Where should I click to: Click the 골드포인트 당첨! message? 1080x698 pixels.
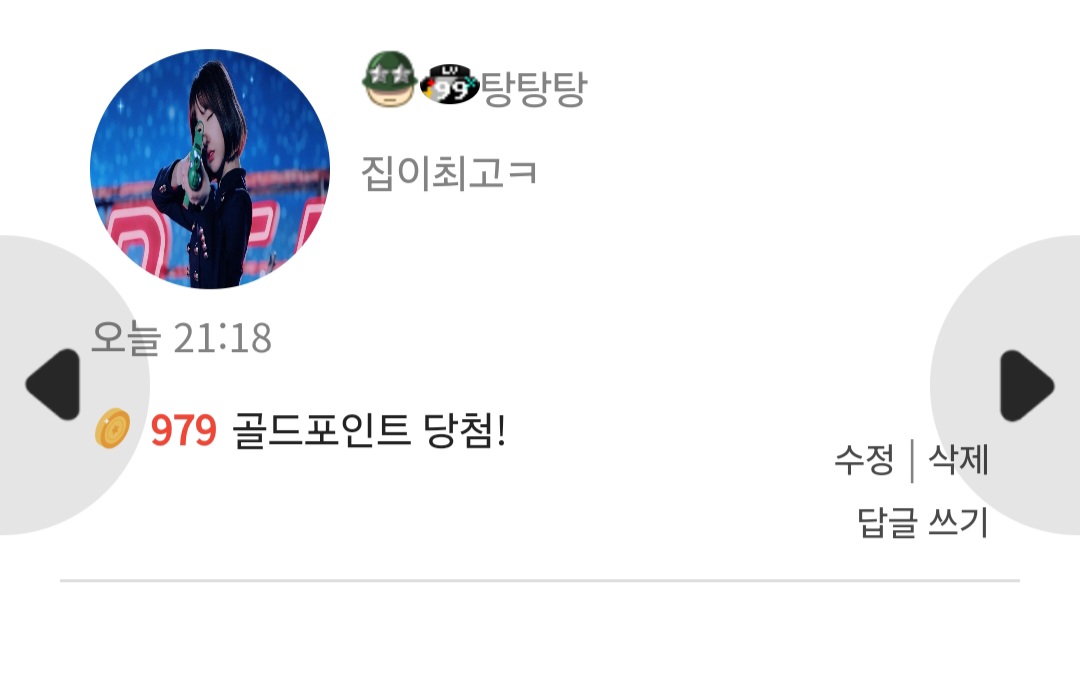[369, 431]
